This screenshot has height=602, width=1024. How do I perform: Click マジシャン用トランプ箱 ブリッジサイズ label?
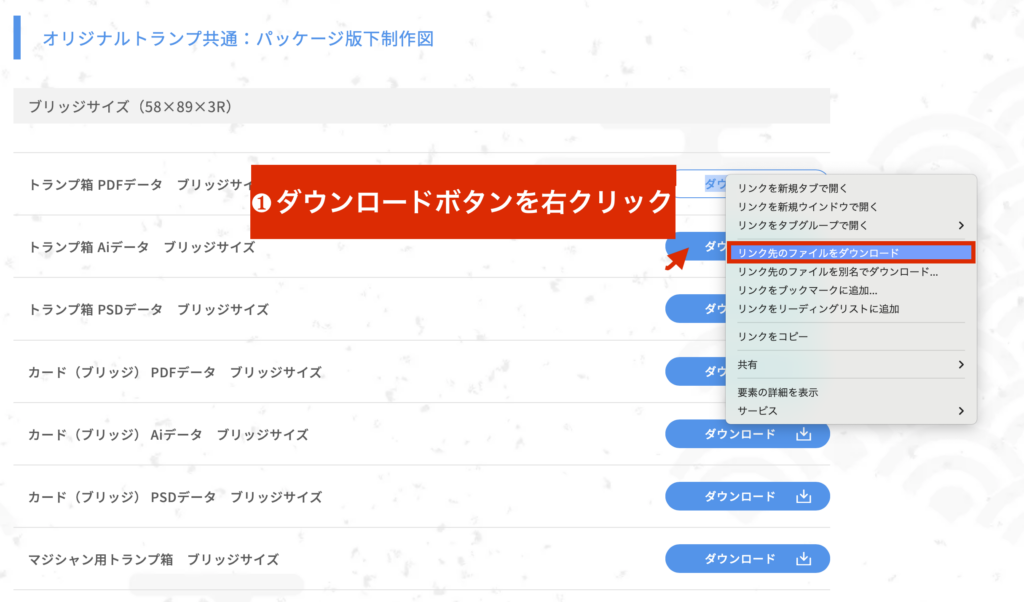coord(153,559)
